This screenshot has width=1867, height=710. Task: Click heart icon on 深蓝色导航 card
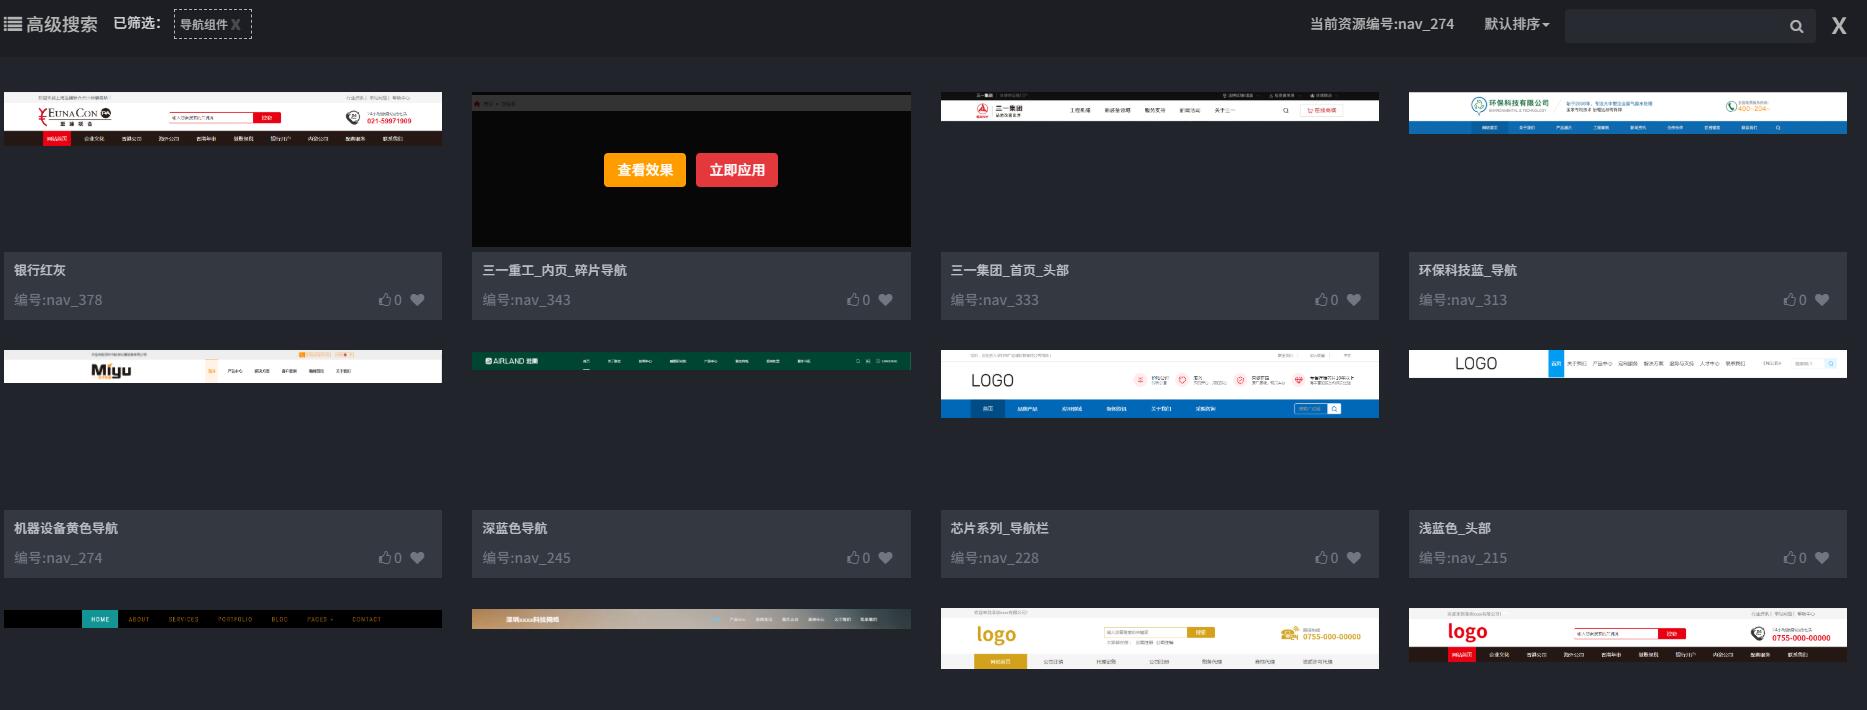[886, 558]
